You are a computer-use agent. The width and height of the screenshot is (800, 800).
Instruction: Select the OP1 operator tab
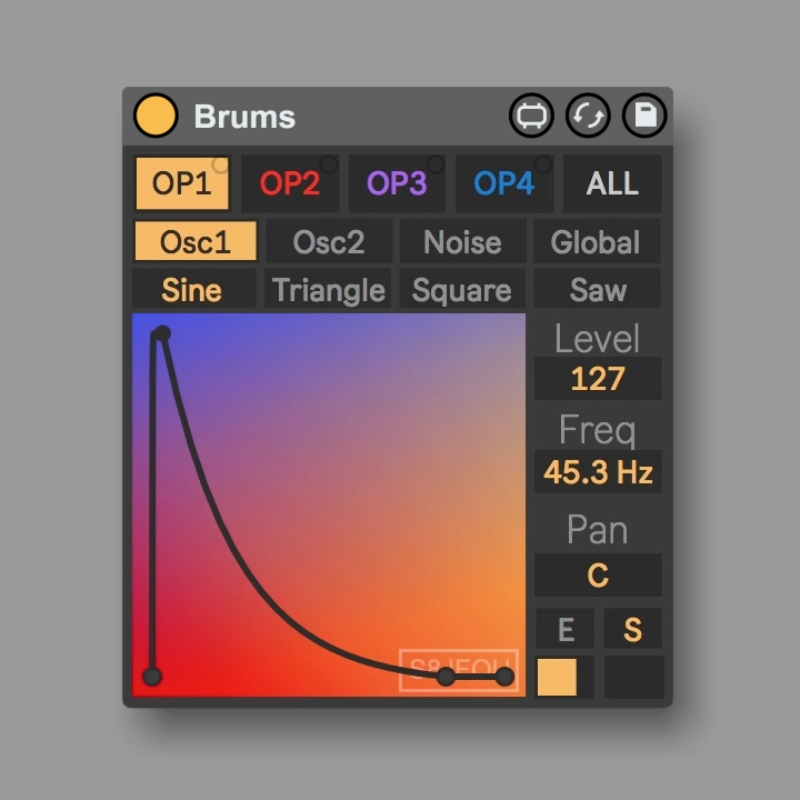coord(182,184)
